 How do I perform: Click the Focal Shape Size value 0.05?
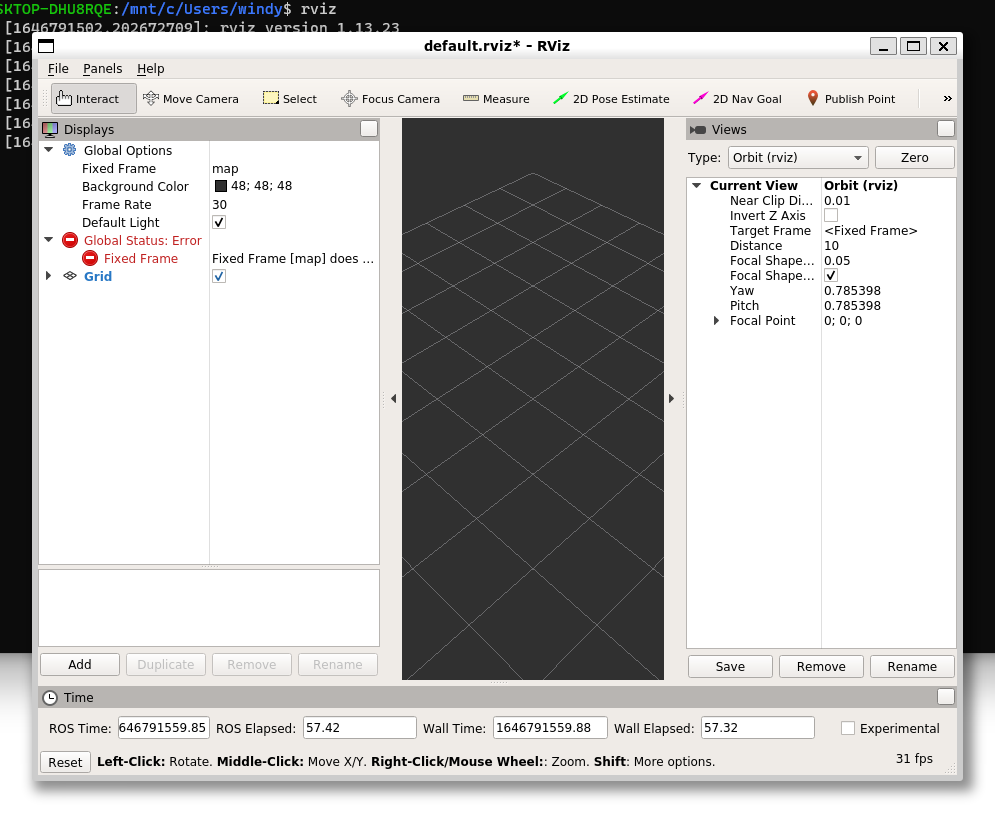(x=837, y=261)
